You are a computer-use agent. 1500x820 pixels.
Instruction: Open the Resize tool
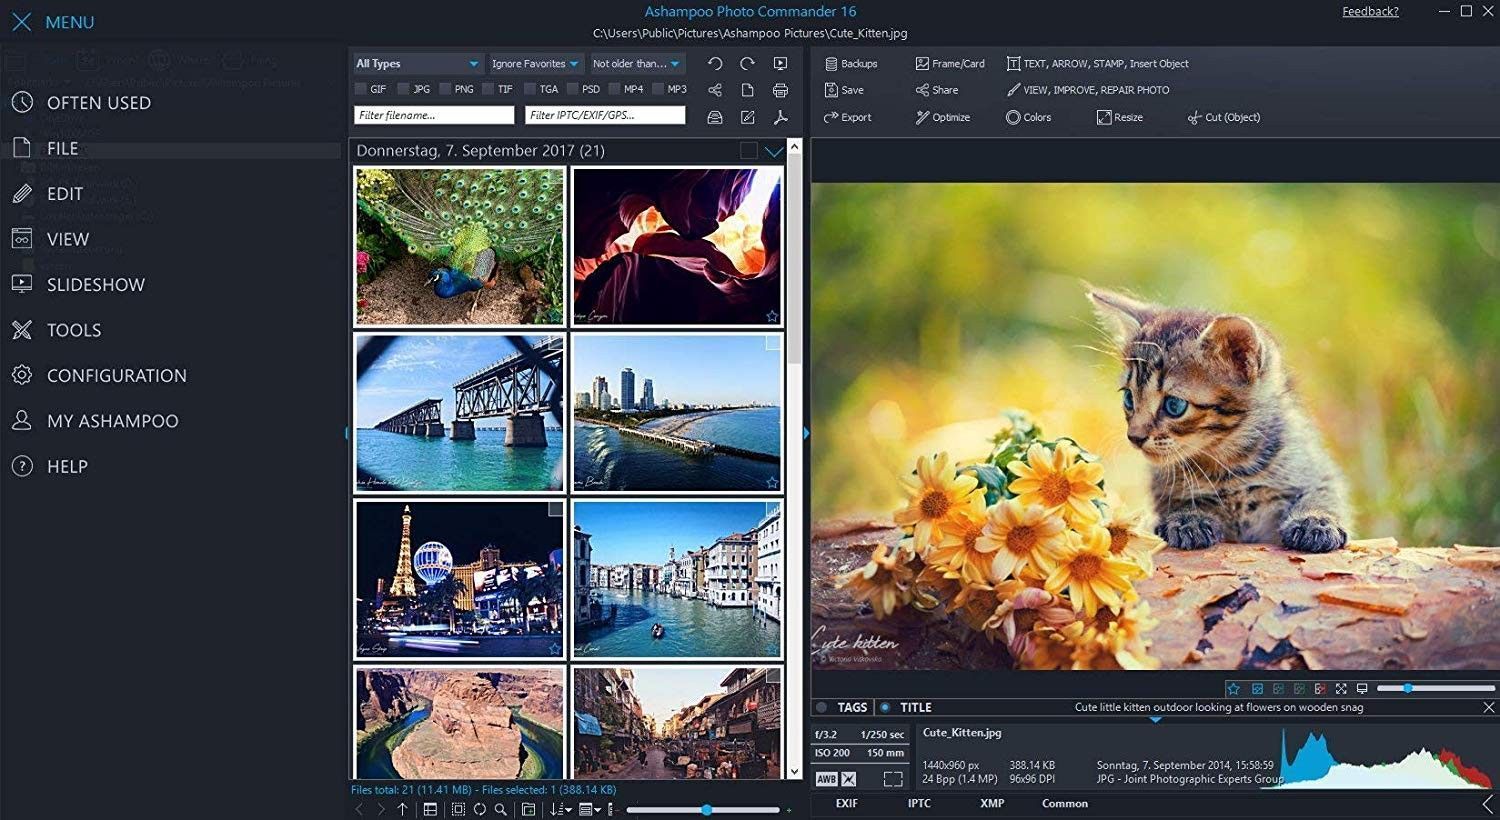[1119, 117]
